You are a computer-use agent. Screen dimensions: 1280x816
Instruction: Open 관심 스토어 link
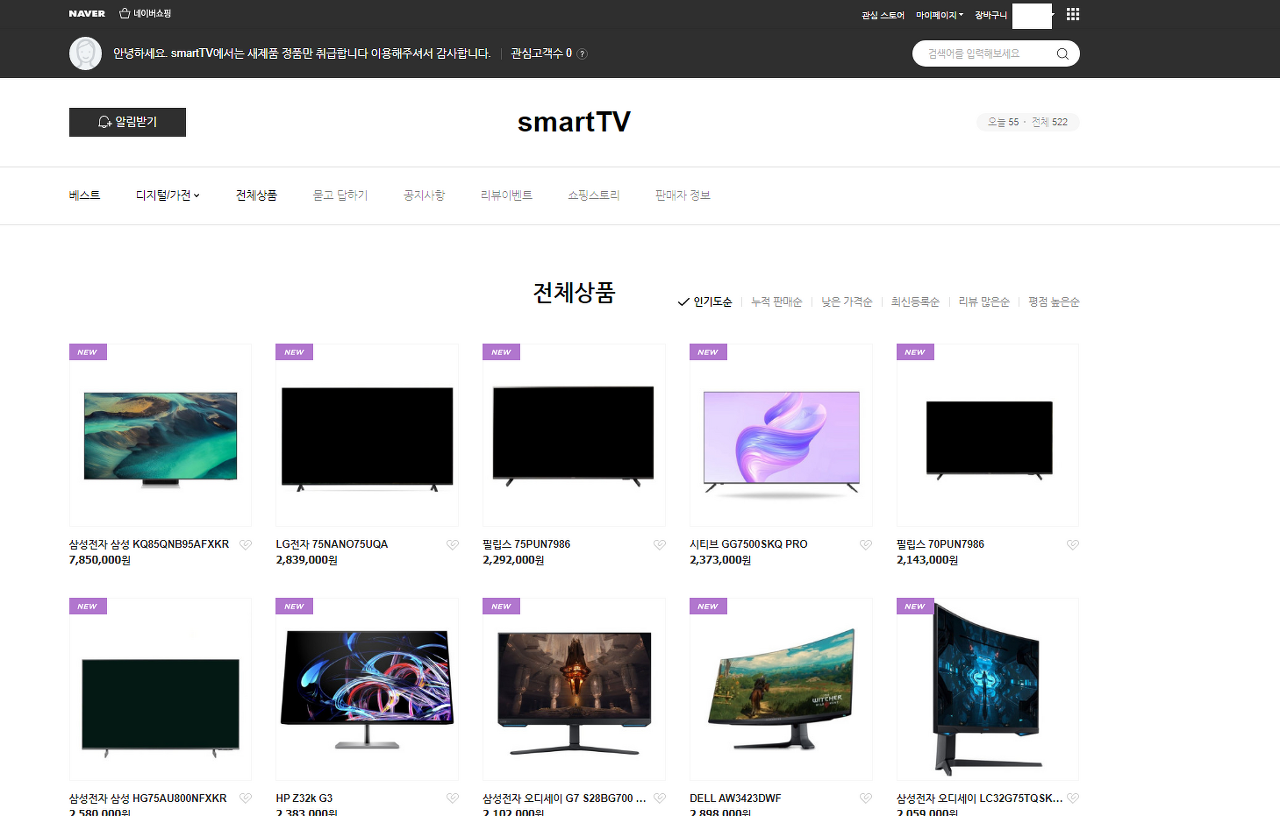tap(883, 15)
